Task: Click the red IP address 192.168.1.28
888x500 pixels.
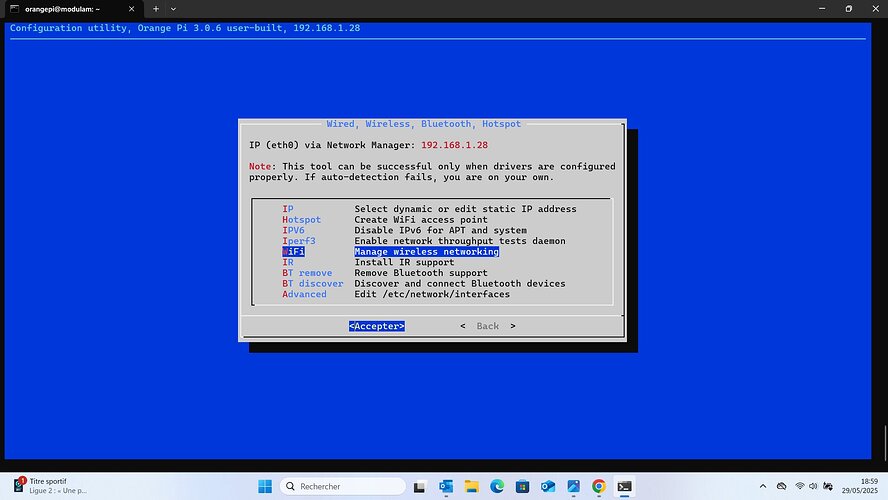Action: [x=454, y=145]
